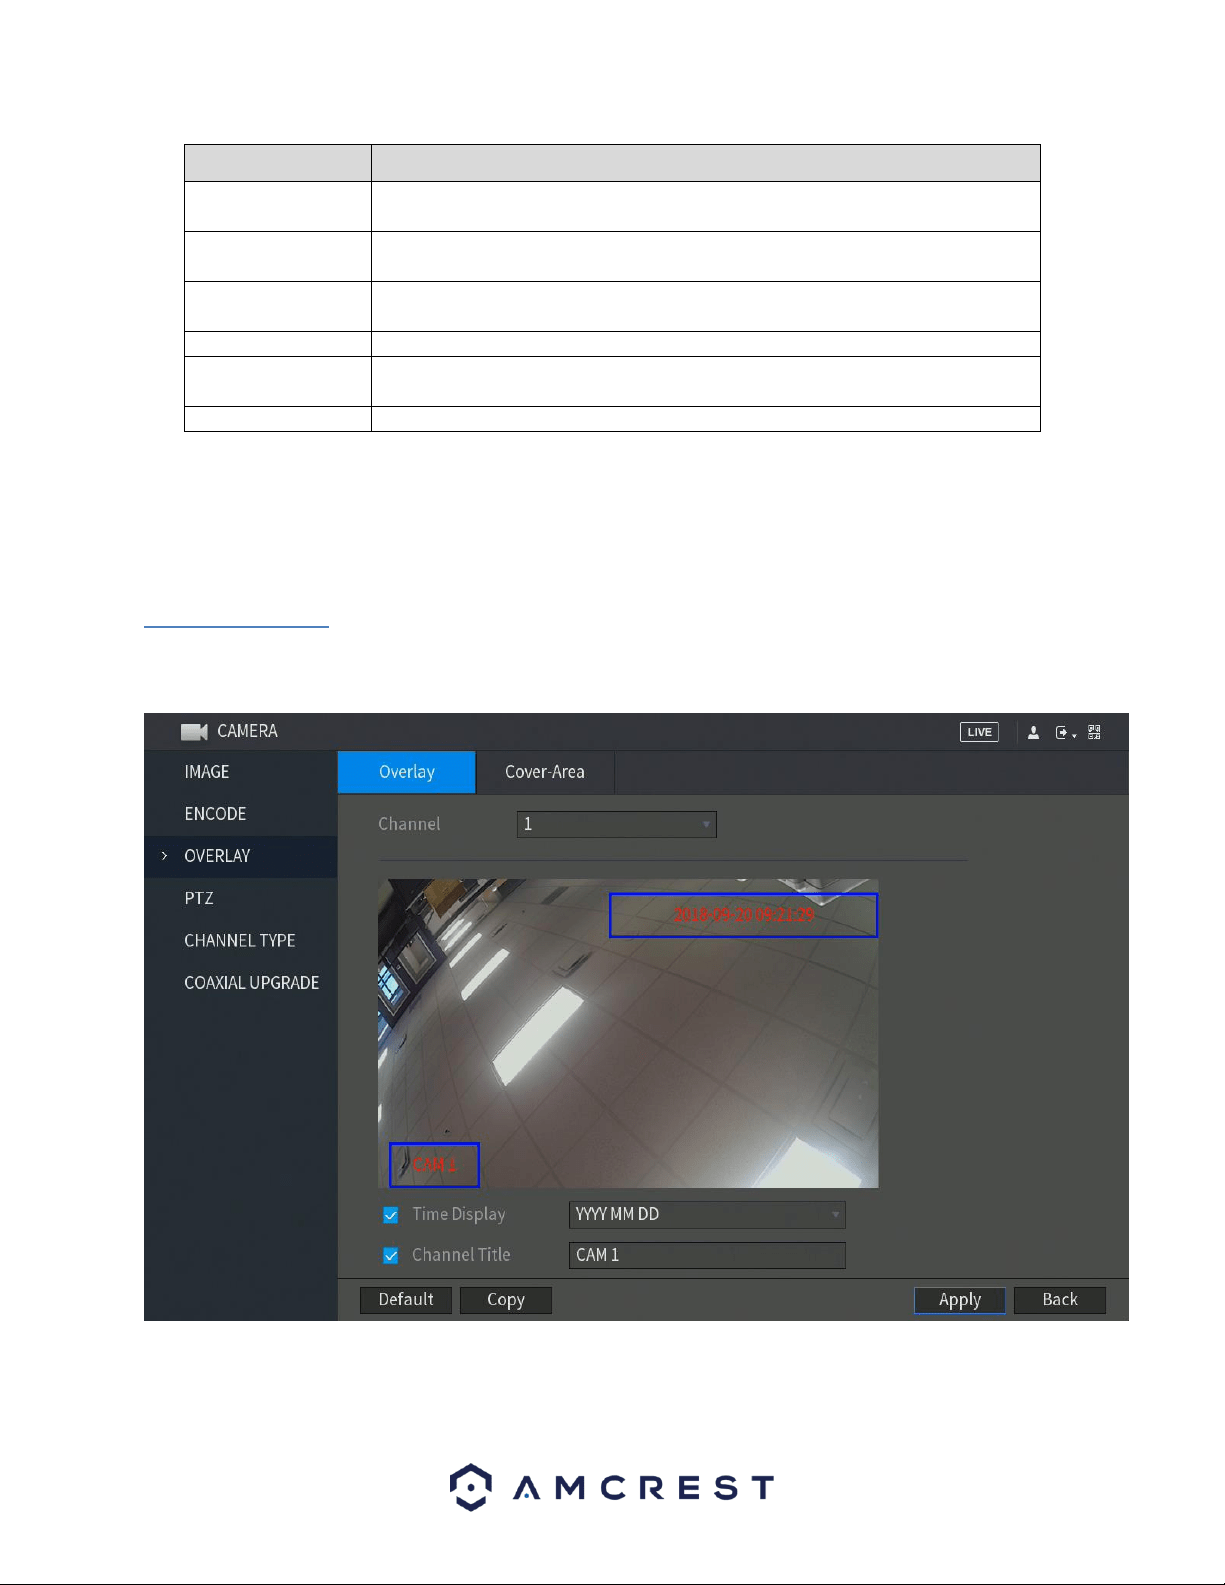Viewport: 1225px width, 1585px height.
Task: Click the logout icon with arrow
Action: coord(1065,732)
